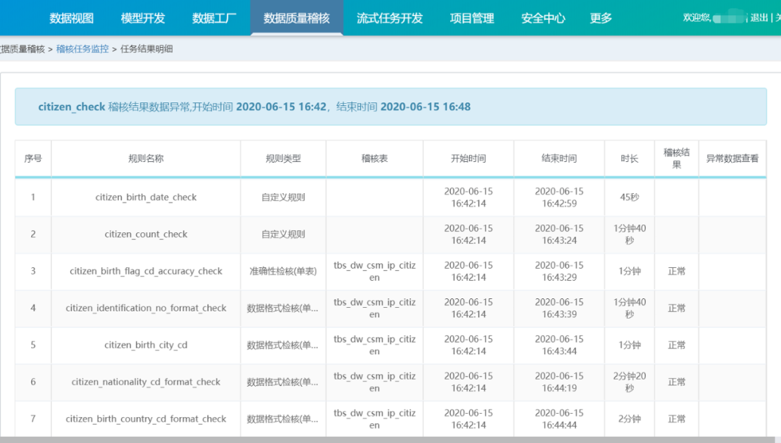
Task: Go to 流式任务开发 tab
Action: click(x=390, y=18)
